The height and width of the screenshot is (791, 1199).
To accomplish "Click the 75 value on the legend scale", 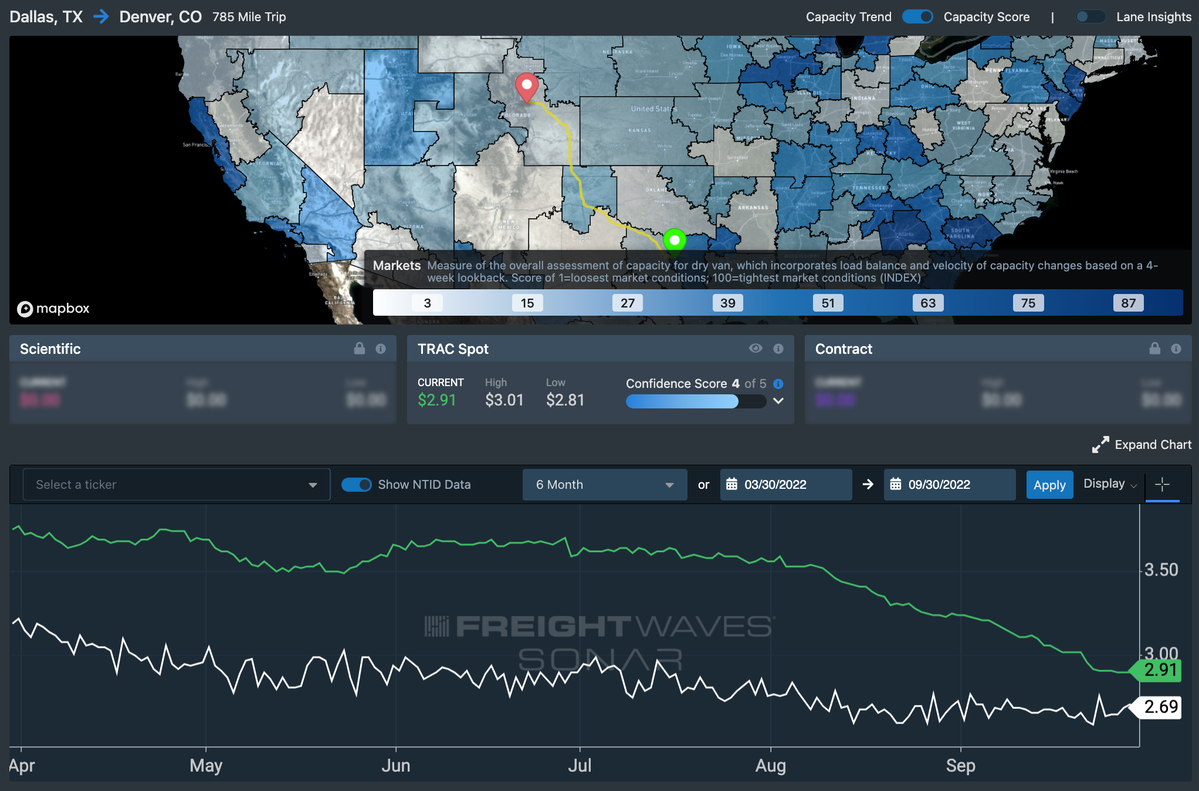I will tap(1028, 303).
